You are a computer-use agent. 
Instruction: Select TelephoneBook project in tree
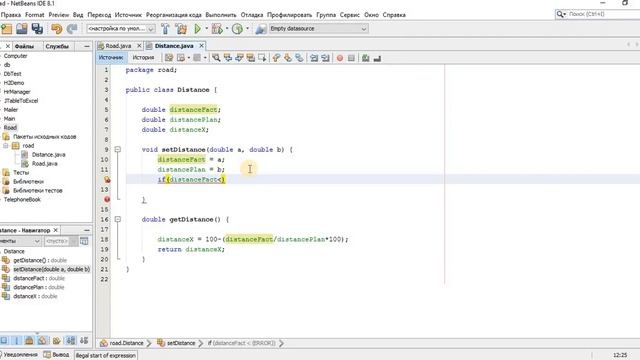click(22, 200)
